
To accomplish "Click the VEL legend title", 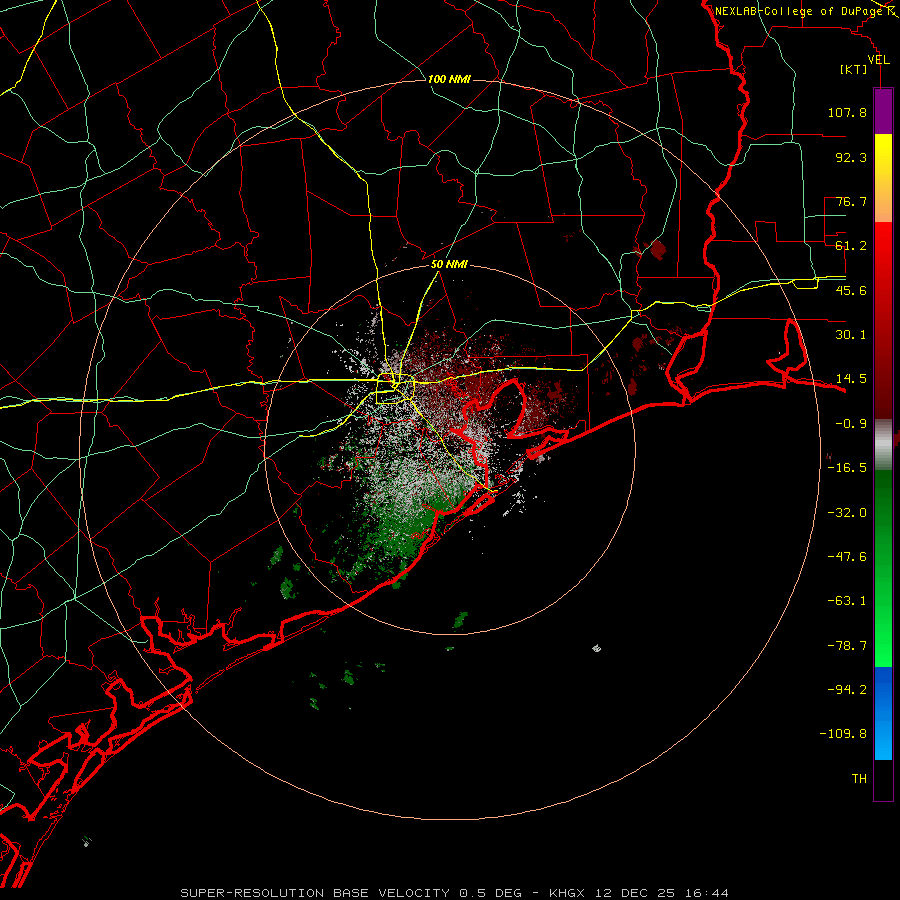I will [x=878, y=60].
